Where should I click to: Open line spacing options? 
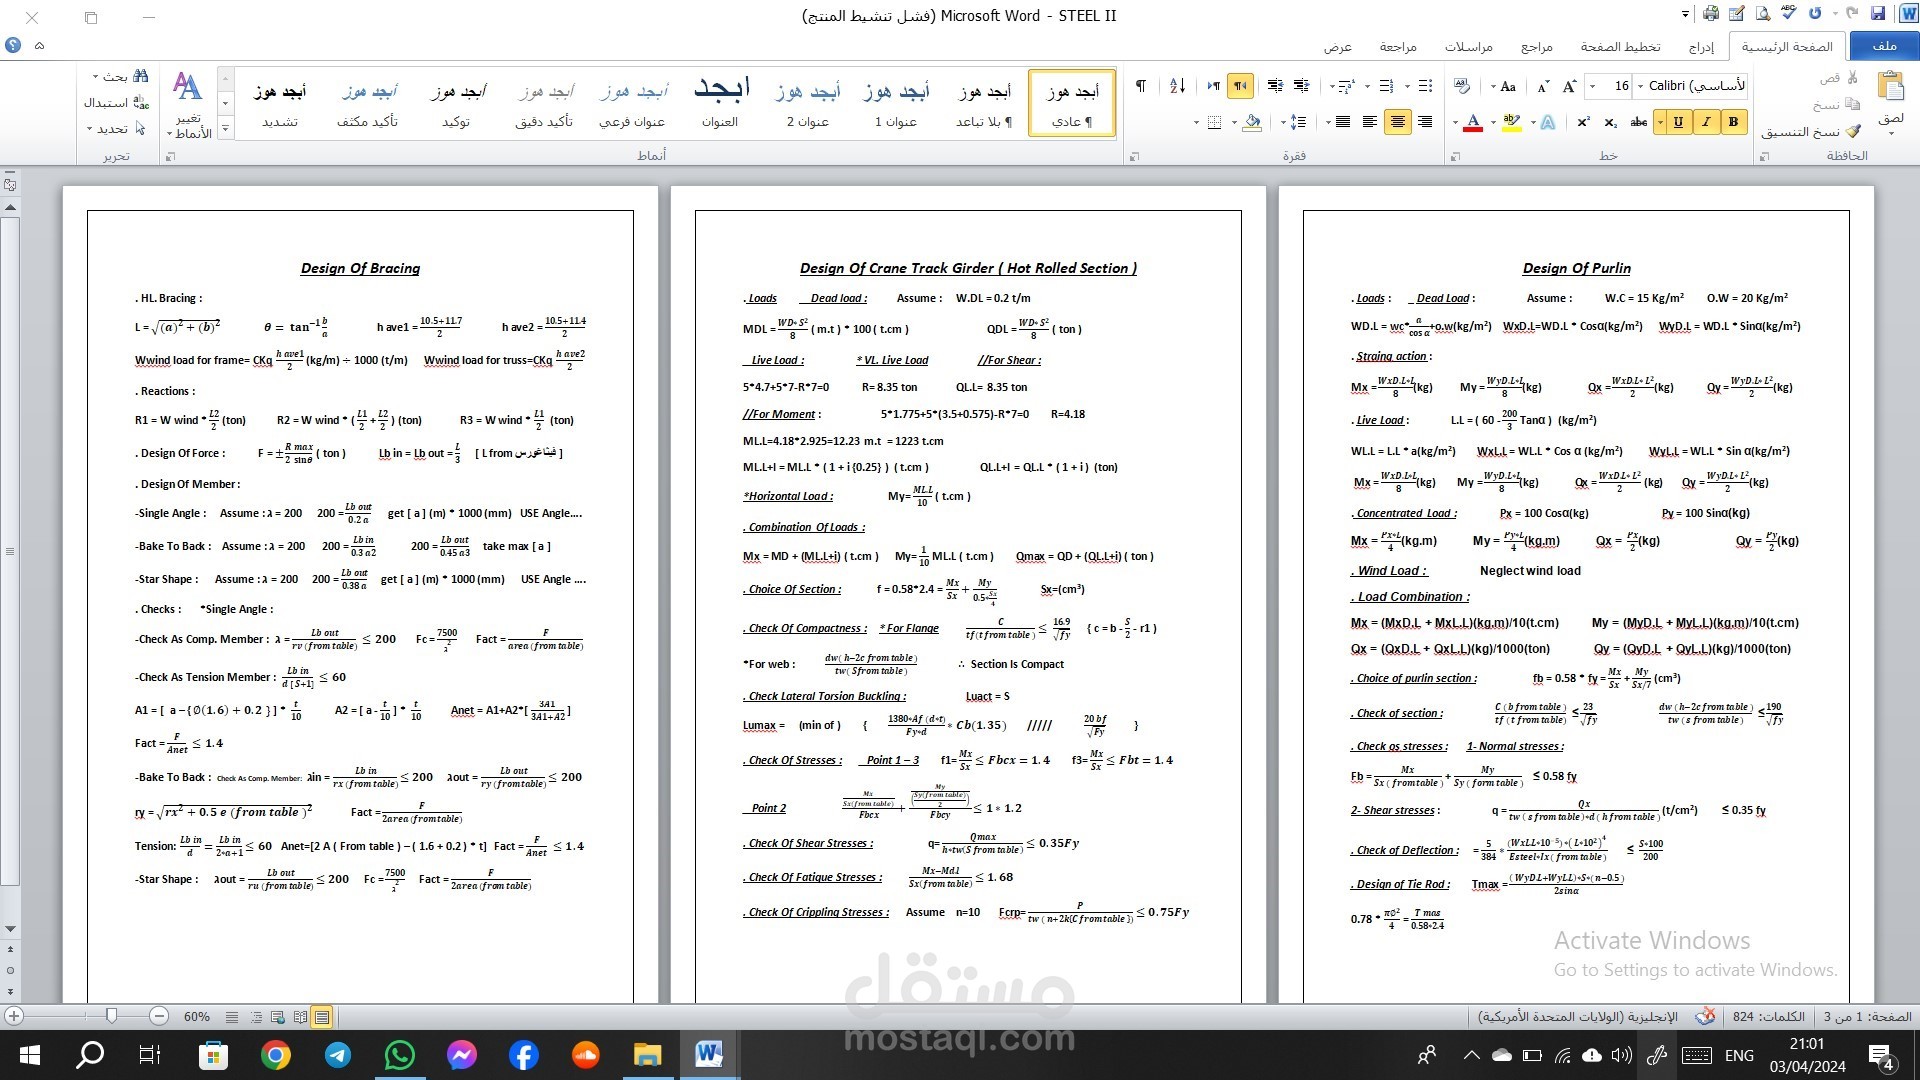(x=1298, y=122)
